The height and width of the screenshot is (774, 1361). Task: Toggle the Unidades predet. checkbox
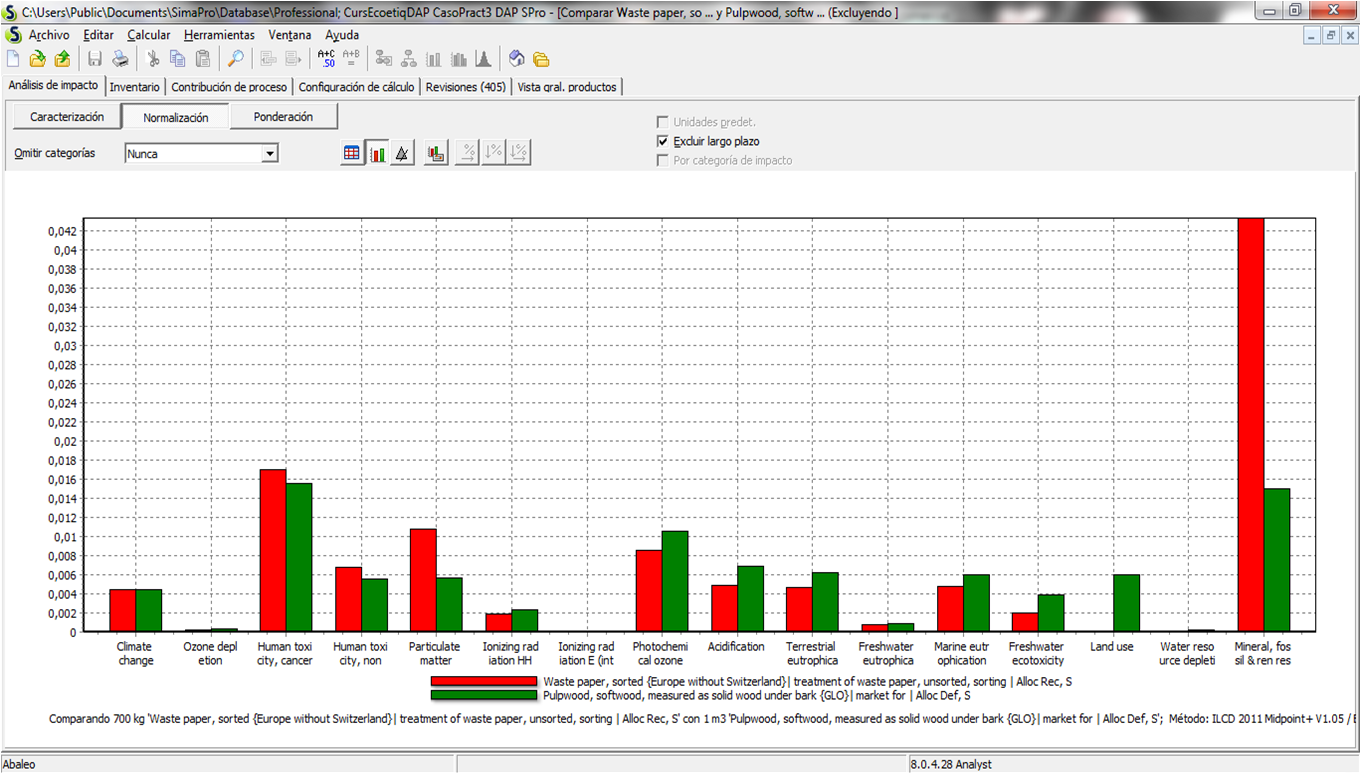pyautogui.click(x=662, y=122)
